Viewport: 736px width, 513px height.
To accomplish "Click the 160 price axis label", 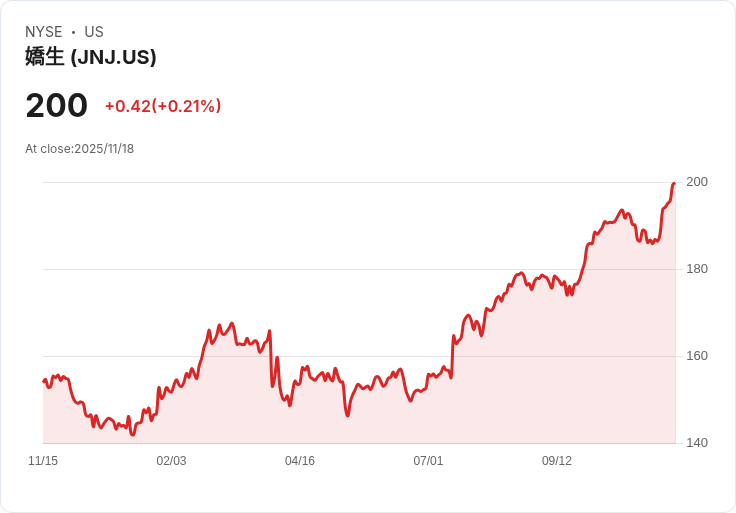I will [697, 356].
